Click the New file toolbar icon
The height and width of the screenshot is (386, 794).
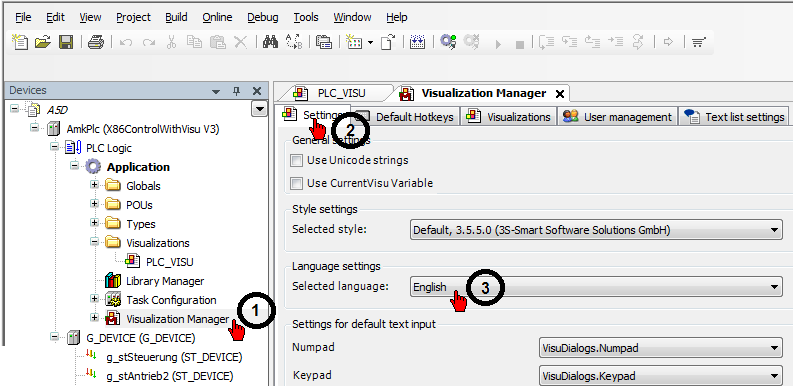click(20, 42)
